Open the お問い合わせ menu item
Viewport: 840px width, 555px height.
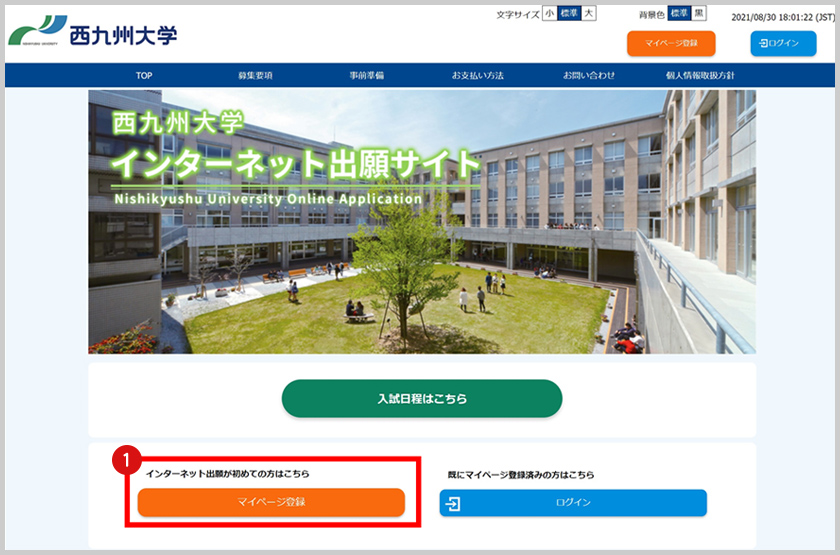point(589,76)
